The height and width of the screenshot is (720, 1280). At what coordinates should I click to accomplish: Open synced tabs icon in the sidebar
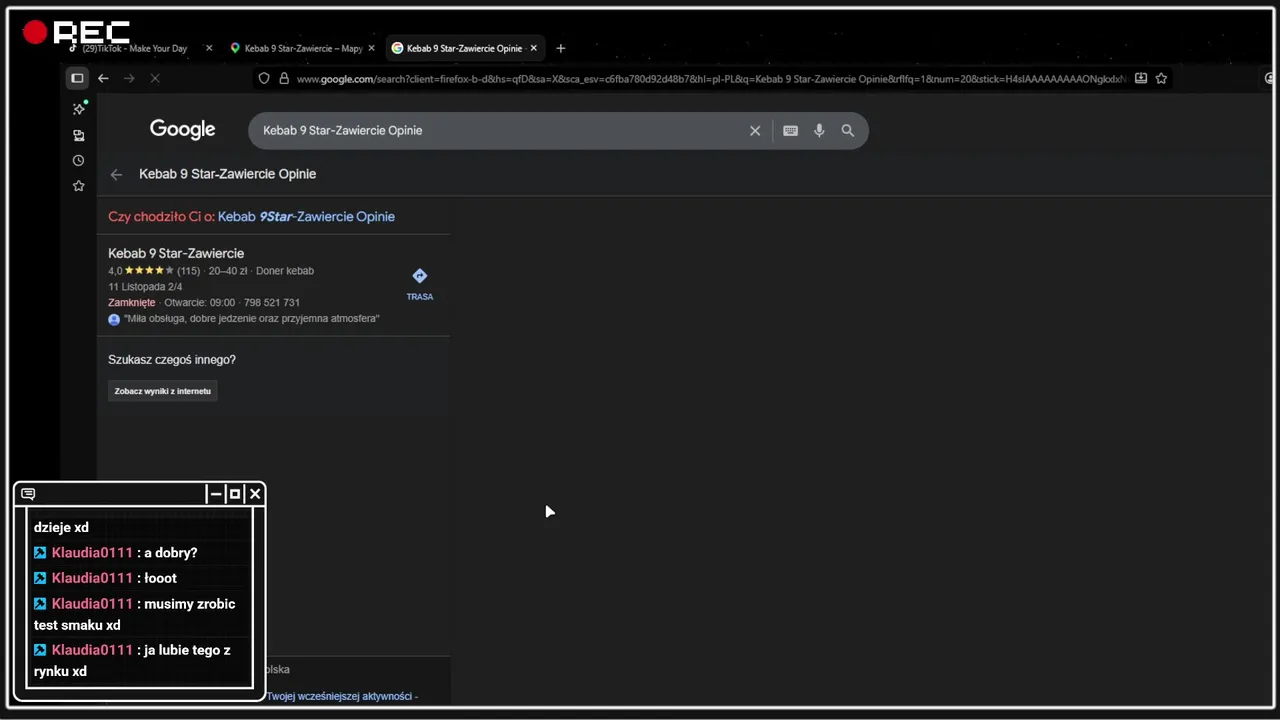79,135
